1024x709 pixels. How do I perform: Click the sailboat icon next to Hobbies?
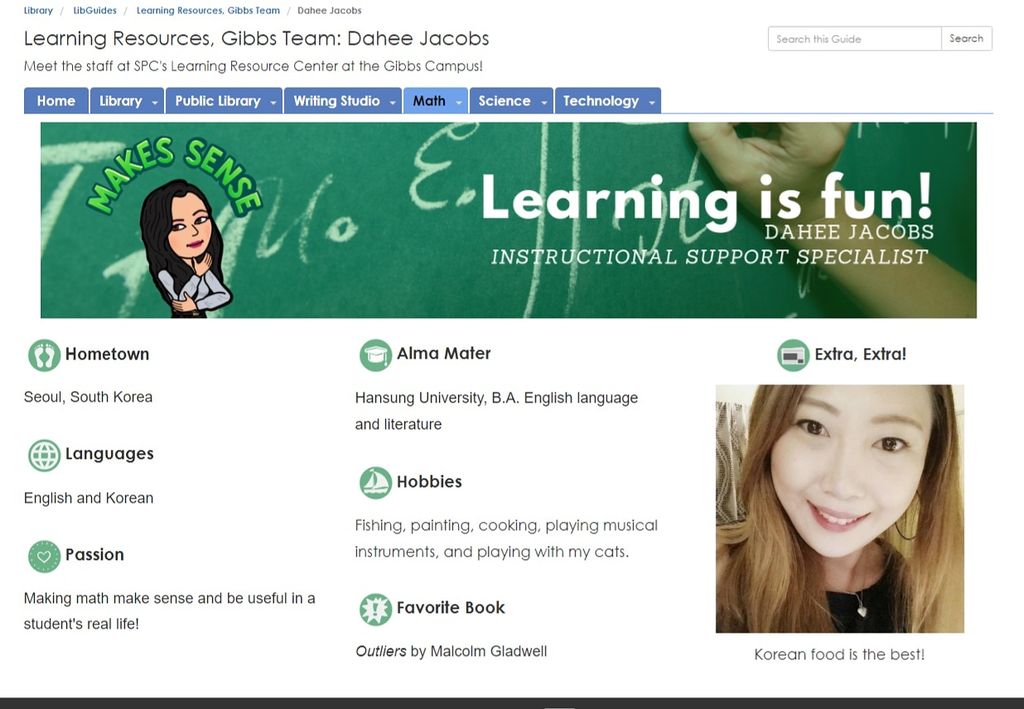click(376, 483)
